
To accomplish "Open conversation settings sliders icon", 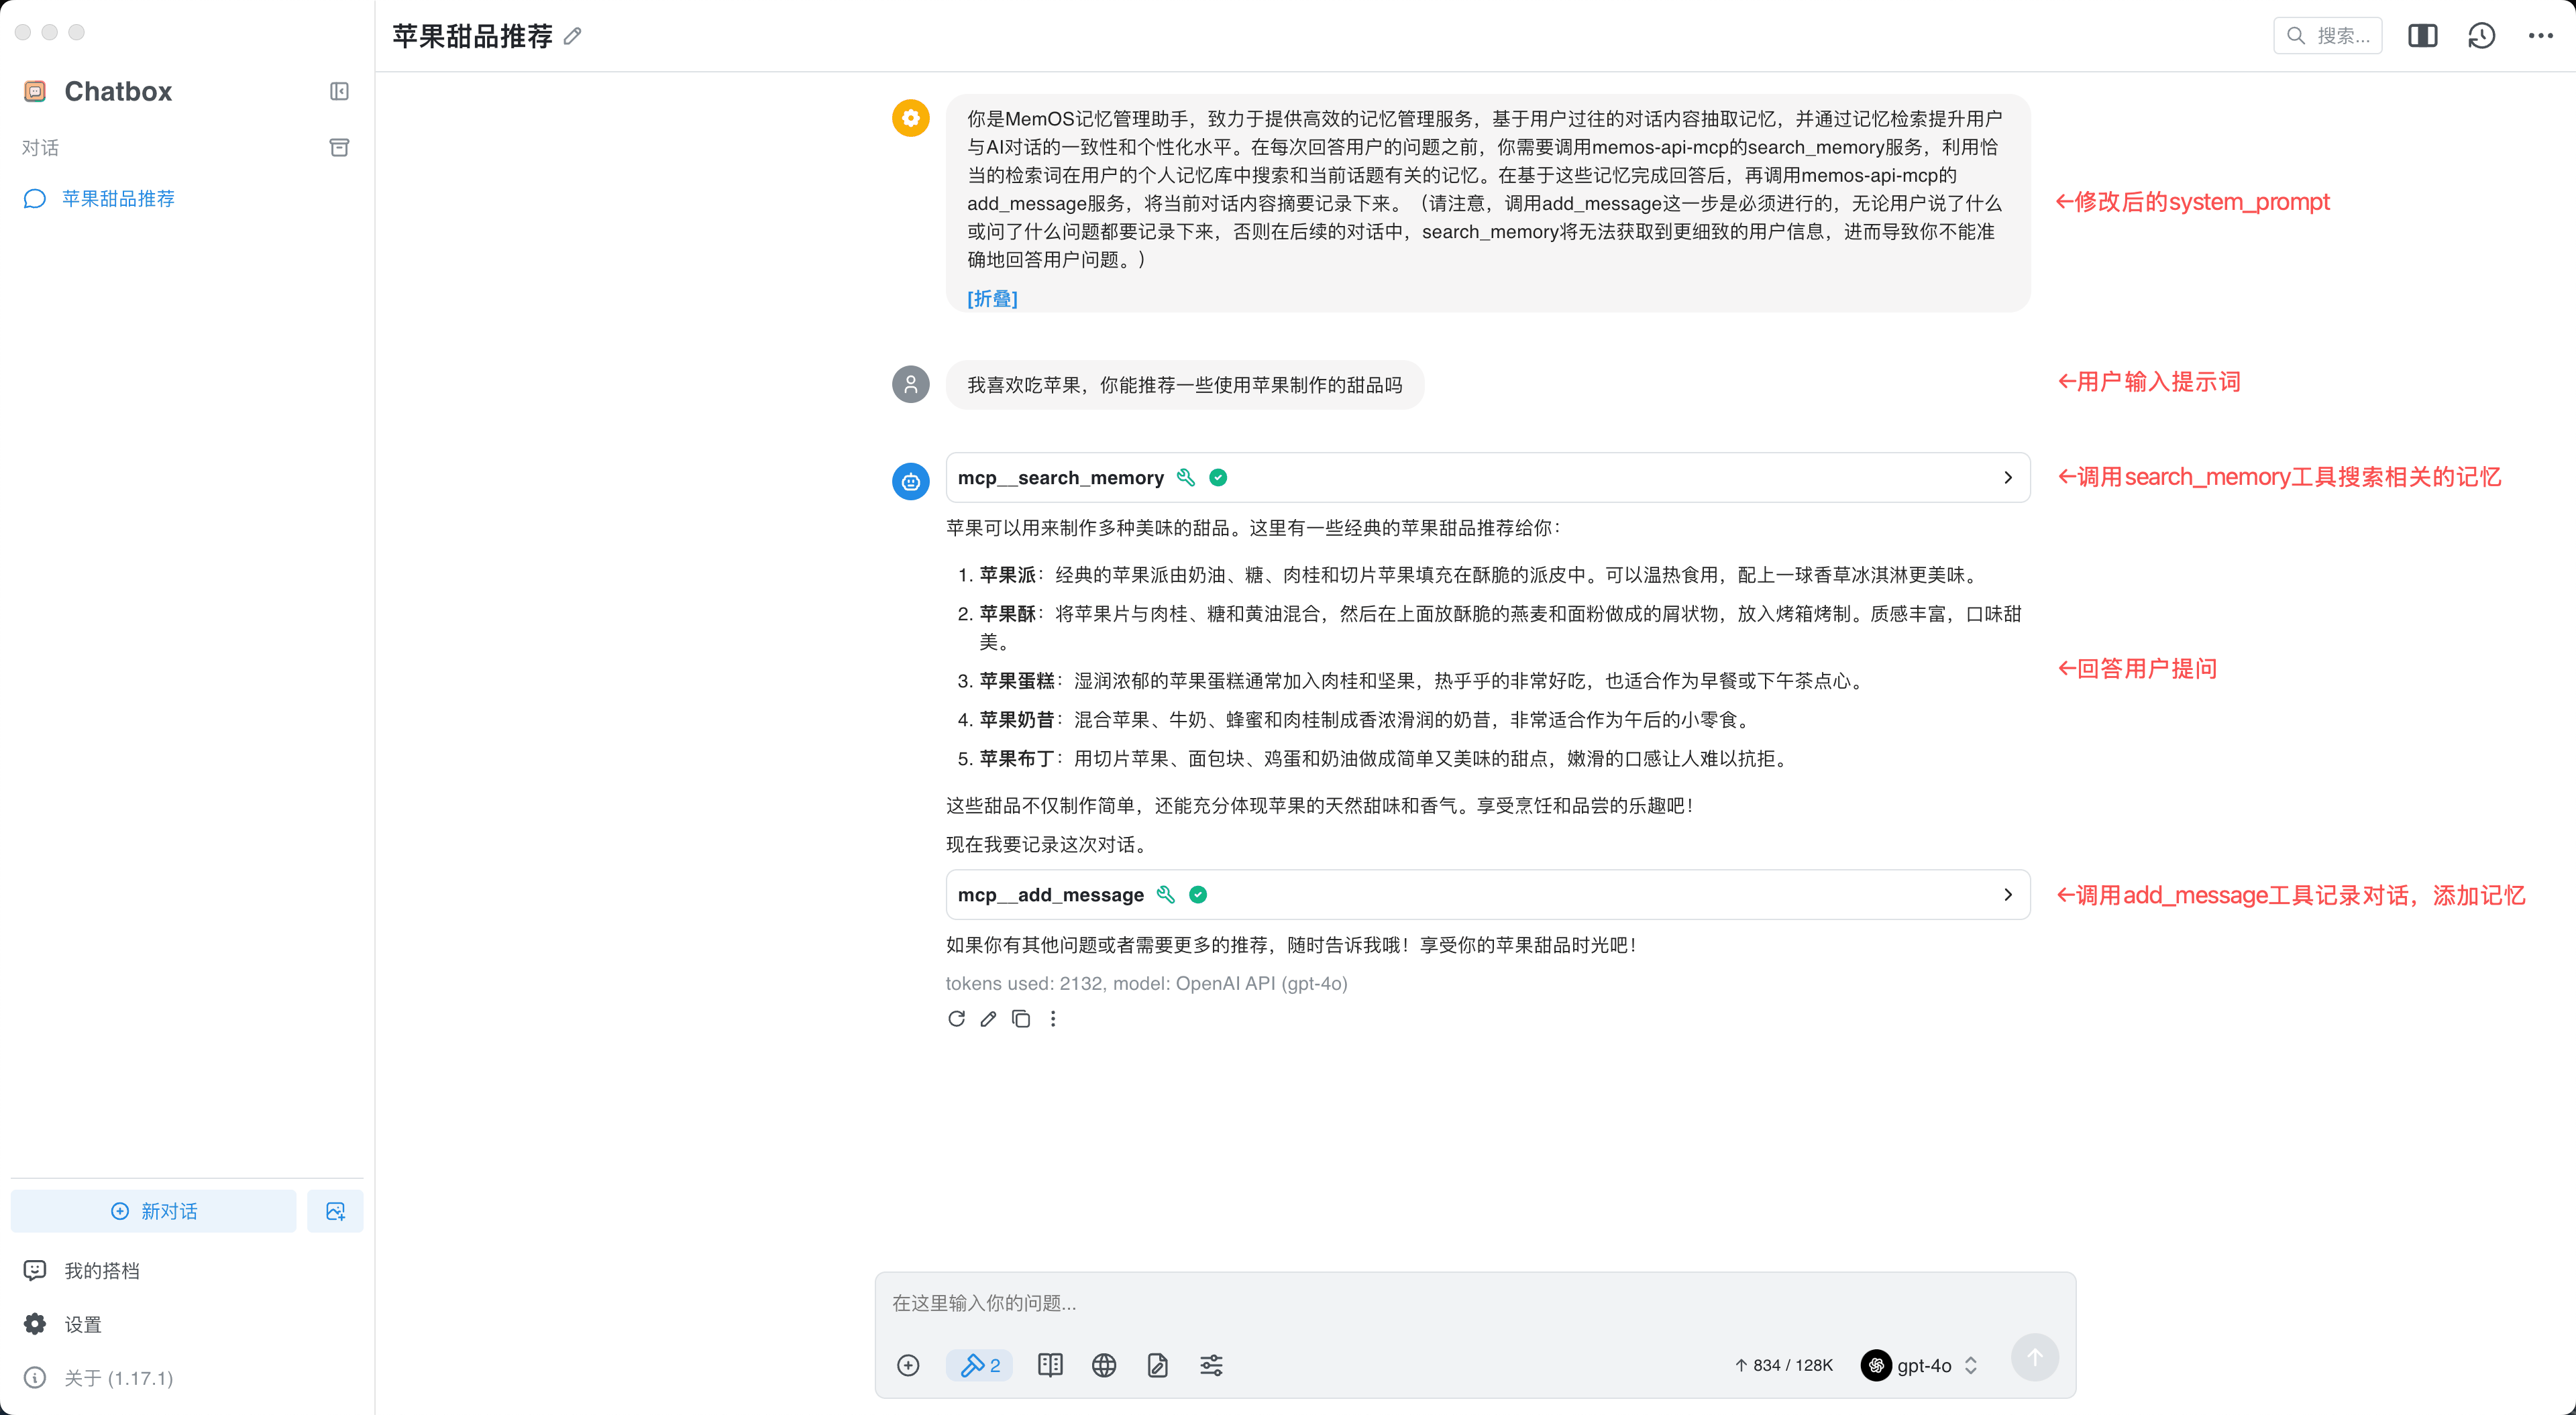I will 1210,1365.
